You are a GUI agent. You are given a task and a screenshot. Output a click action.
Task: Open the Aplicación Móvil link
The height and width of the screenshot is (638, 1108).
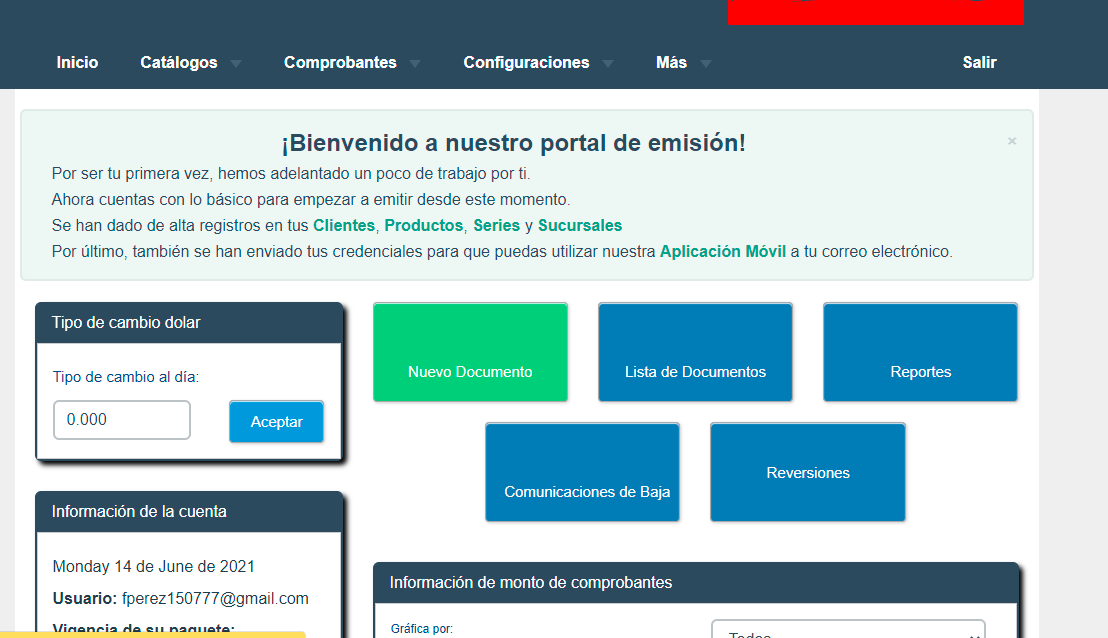(722, 251)
